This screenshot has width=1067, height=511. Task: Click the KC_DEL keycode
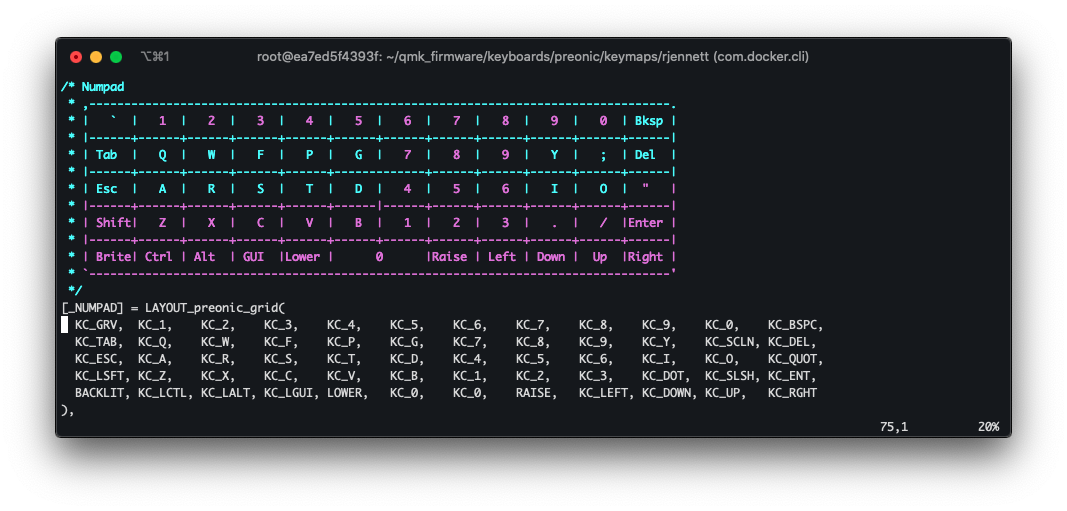point(791,342)
